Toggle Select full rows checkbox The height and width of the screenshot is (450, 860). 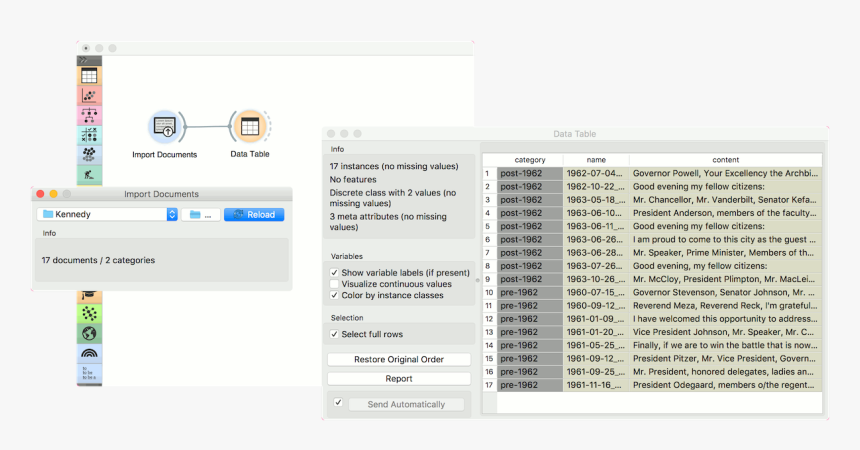(x=334, y=334)
